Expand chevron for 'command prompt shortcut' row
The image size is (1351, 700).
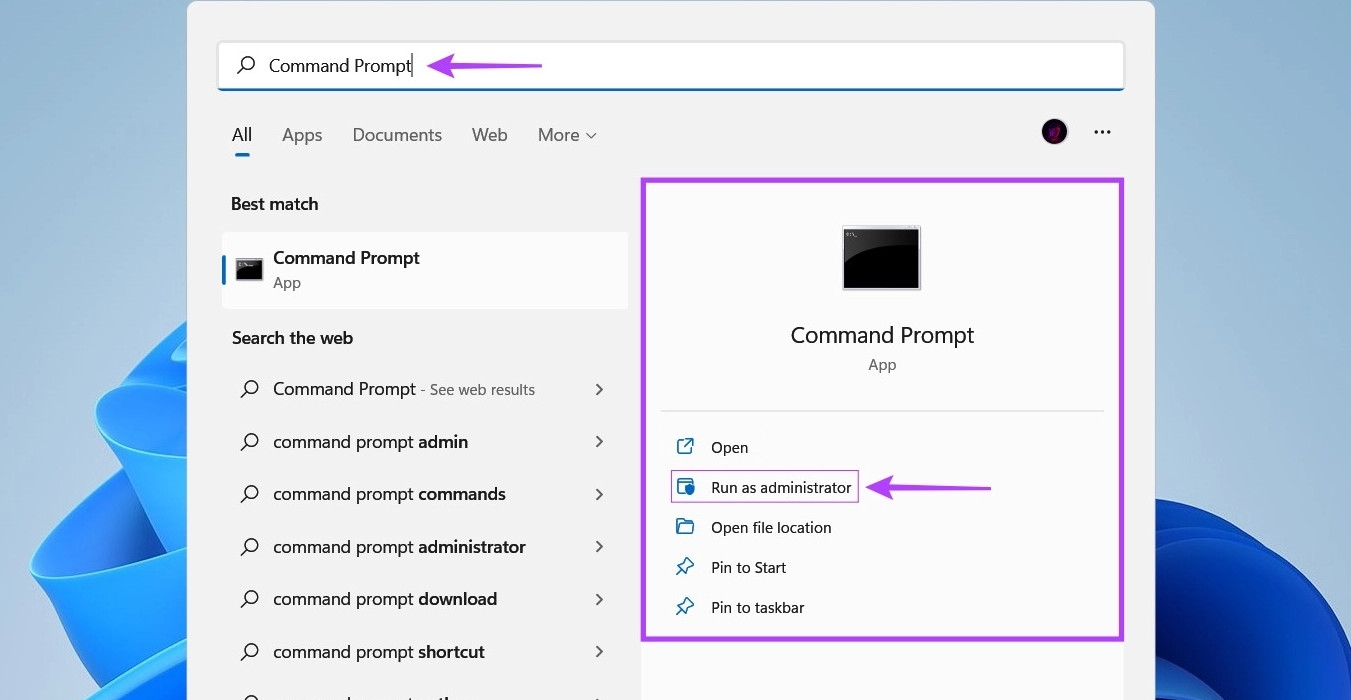(x=599, y=652)
